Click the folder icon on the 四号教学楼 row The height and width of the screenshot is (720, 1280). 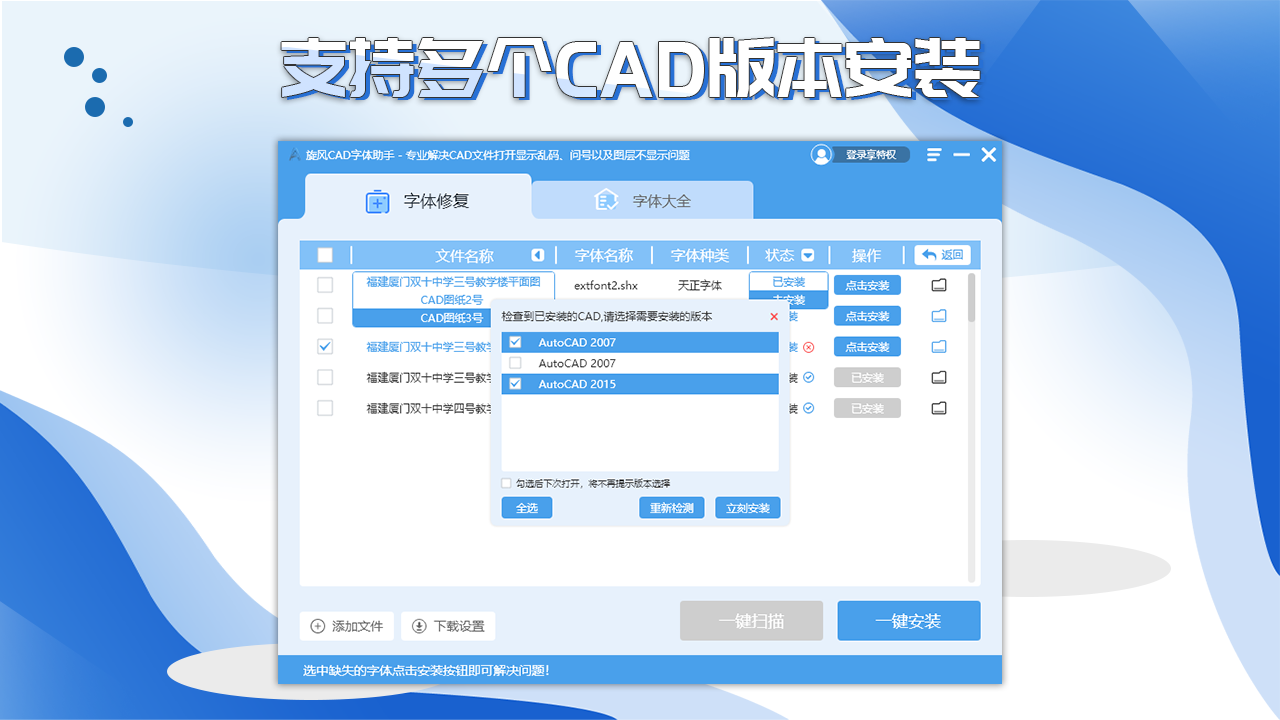[x=936, y=408]
